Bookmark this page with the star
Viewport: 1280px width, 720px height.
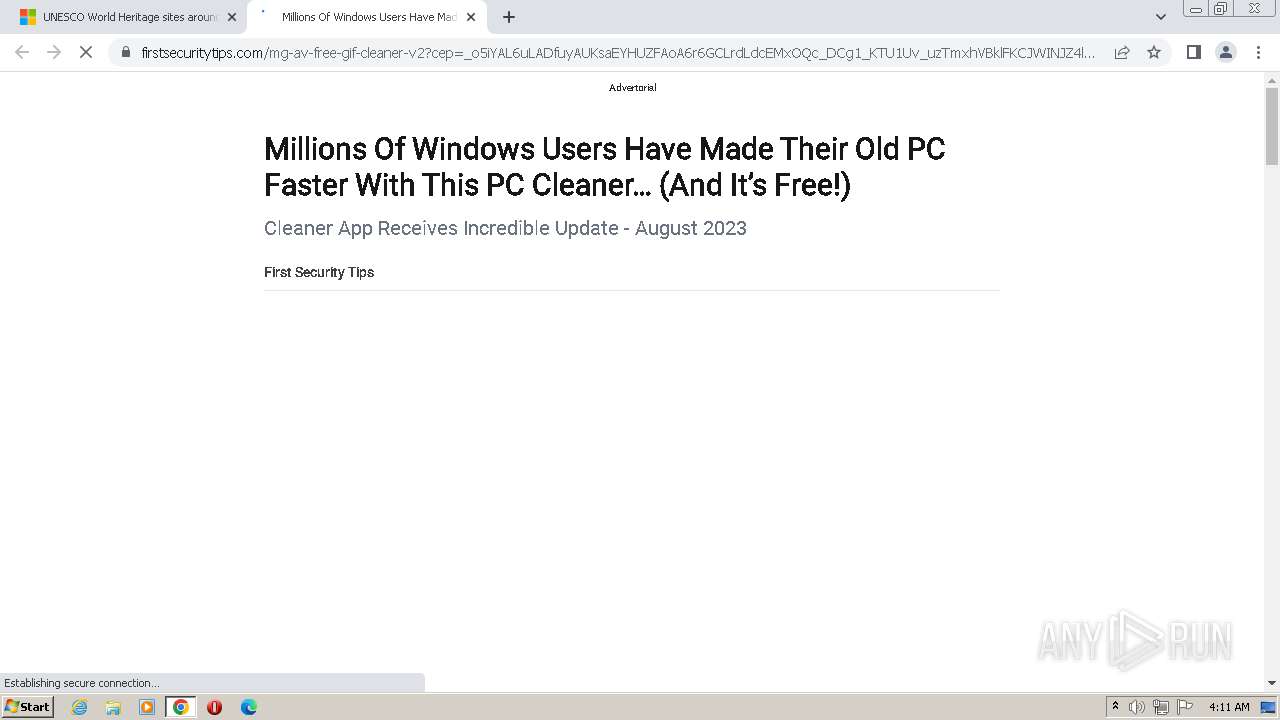pyautogui.click(x=1154, y=52)
